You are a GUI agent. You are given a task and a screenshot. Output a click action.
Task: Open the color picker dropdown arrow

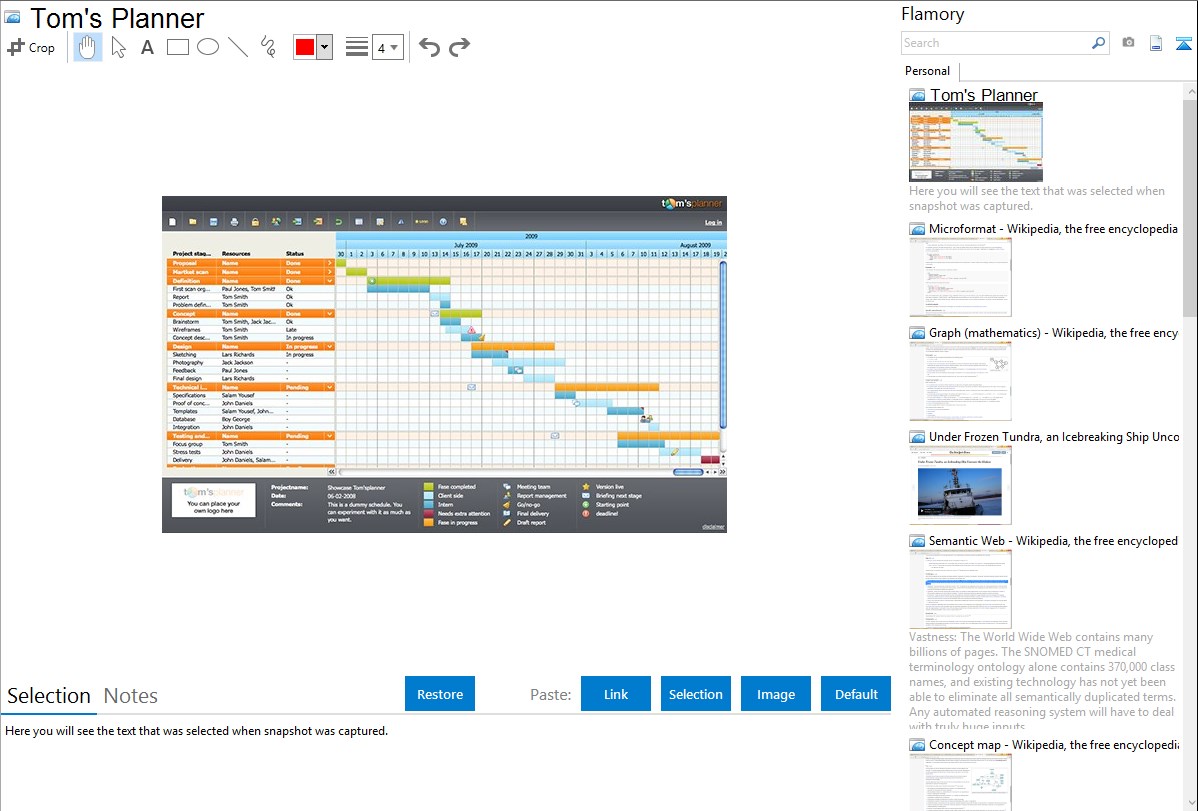pyautogui.click(x=325, y=47)
